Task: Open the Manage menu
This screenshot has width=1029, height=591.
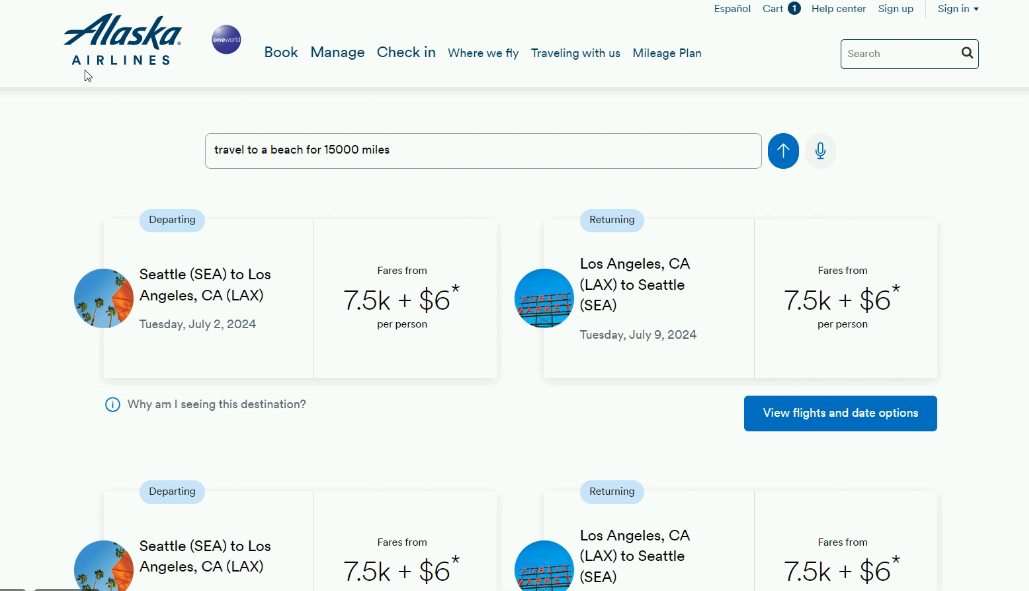Action: [x=337, y=52]
